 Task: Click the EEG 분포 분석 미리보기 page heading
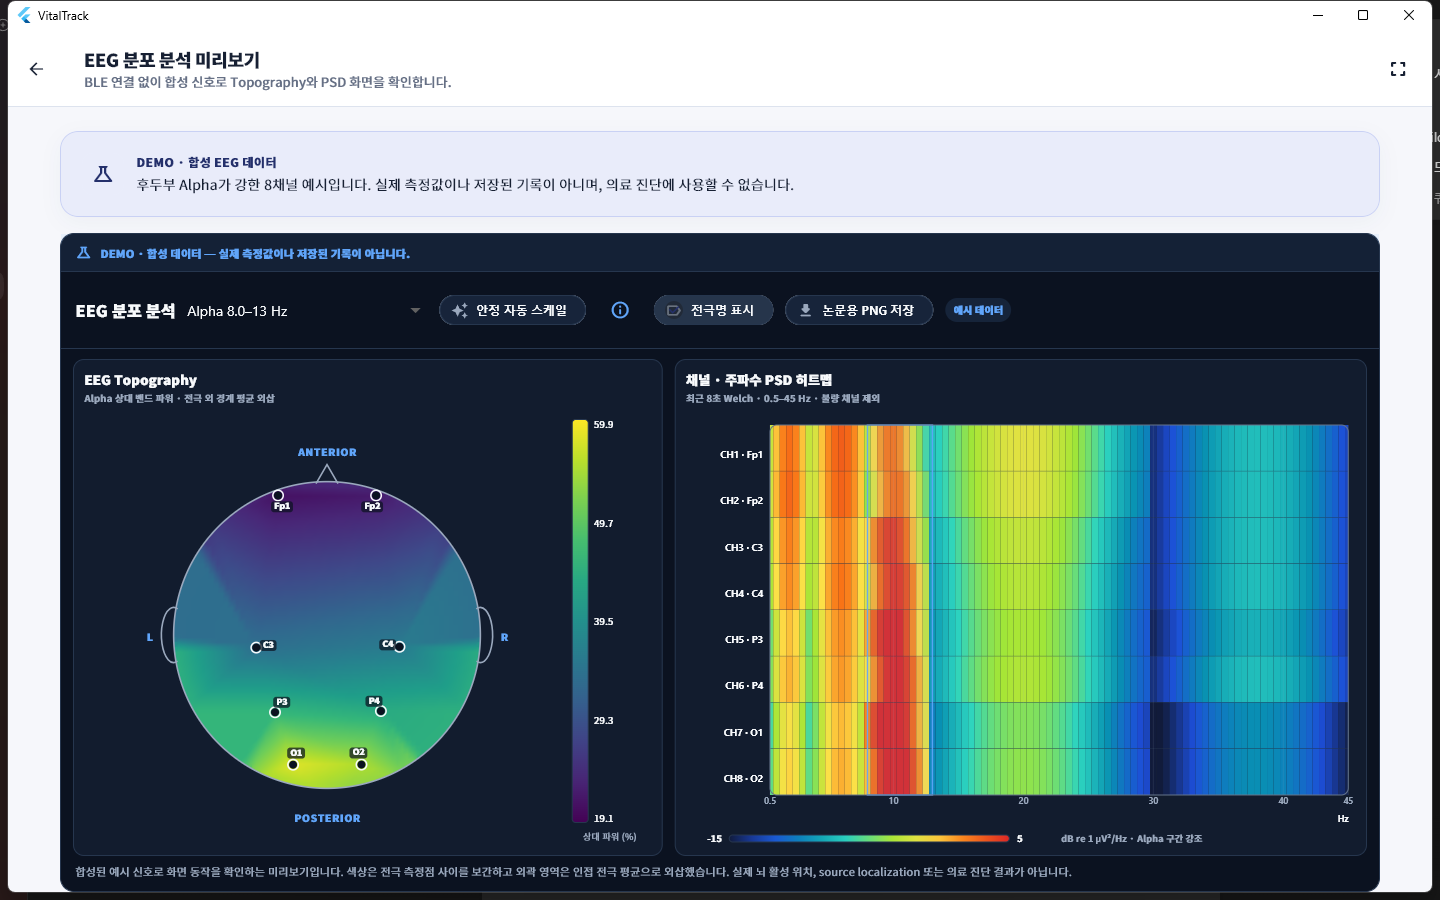(x=172, y=60)
